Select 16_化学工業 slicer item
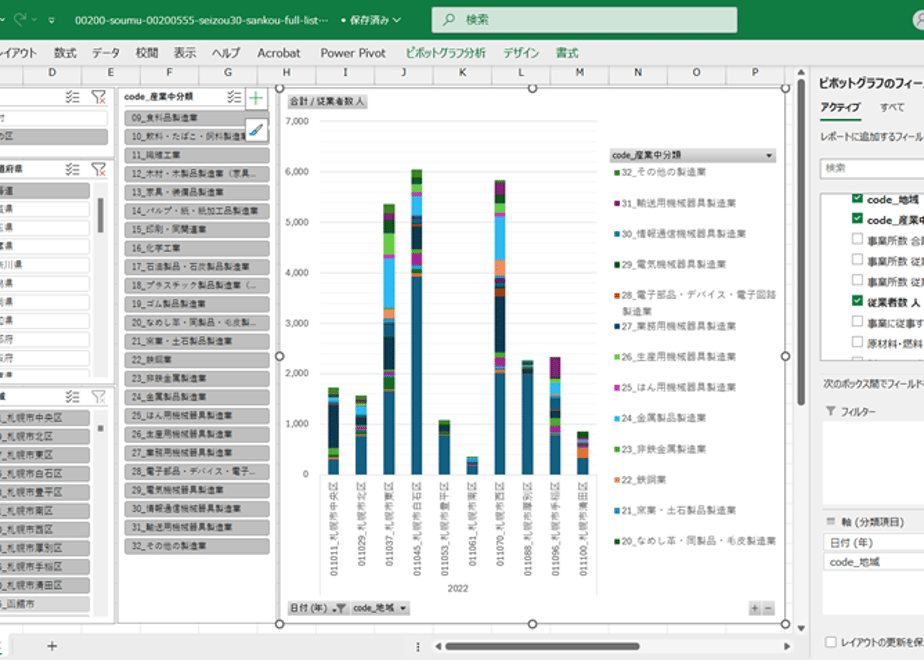The image size is (924, 660). (x=197, y=248)
